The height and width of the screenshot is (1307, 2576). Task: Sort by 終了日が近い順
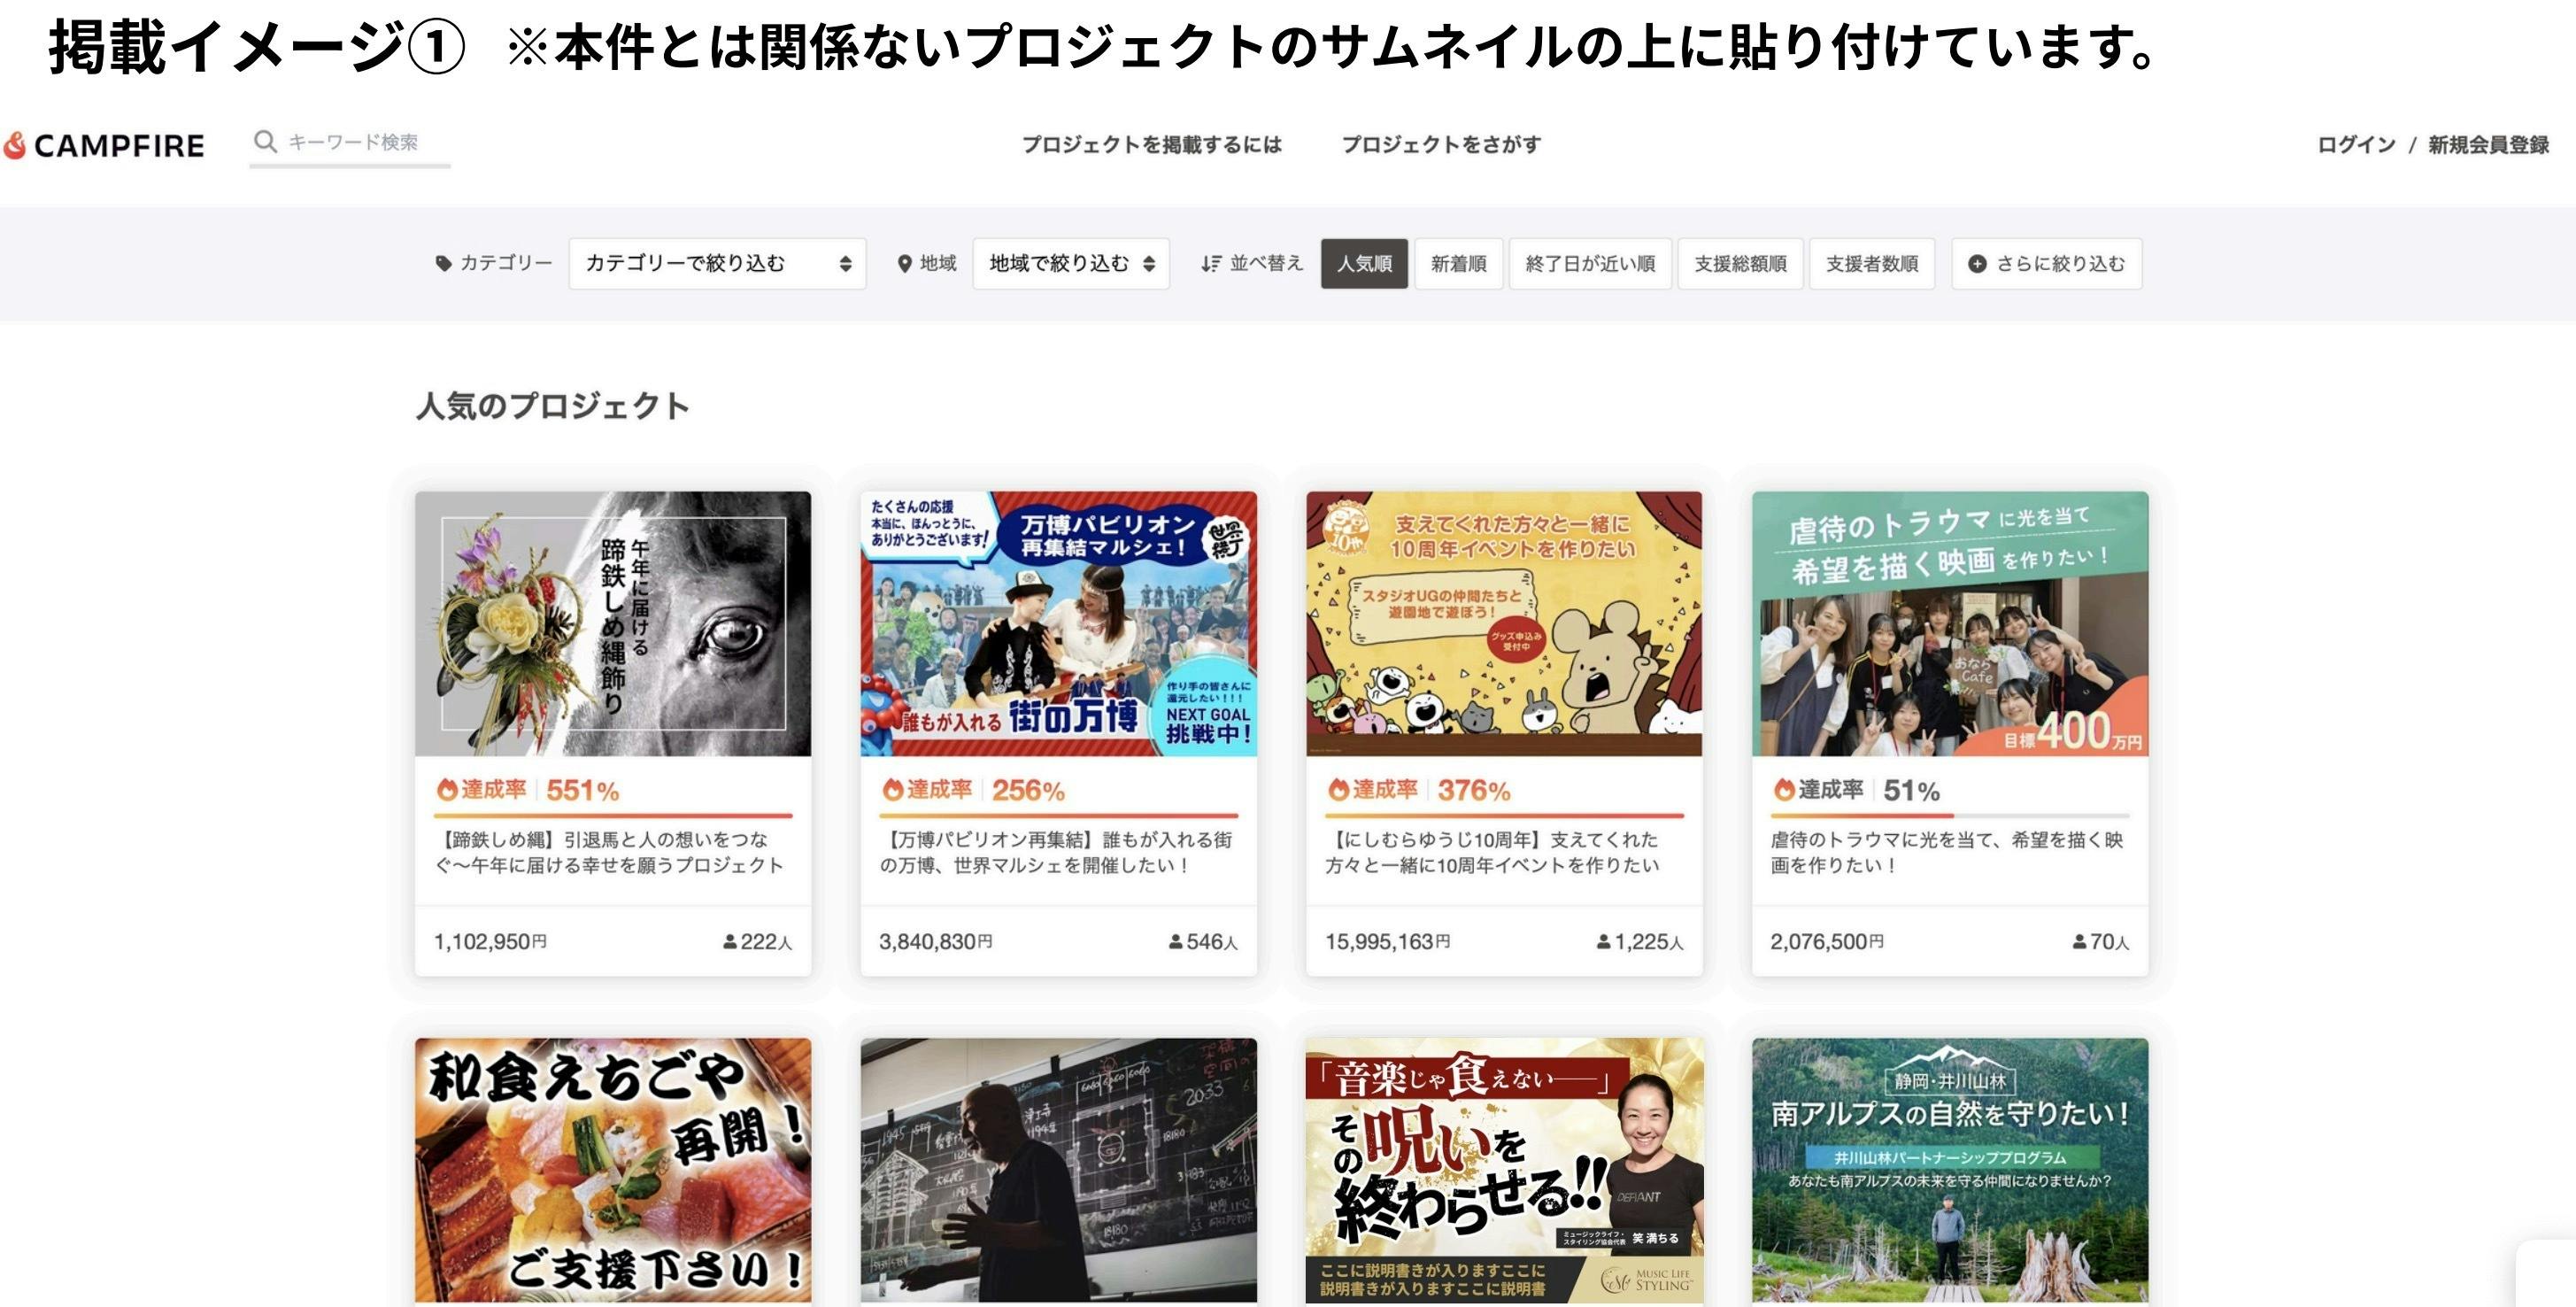[x=1590, y=264]
